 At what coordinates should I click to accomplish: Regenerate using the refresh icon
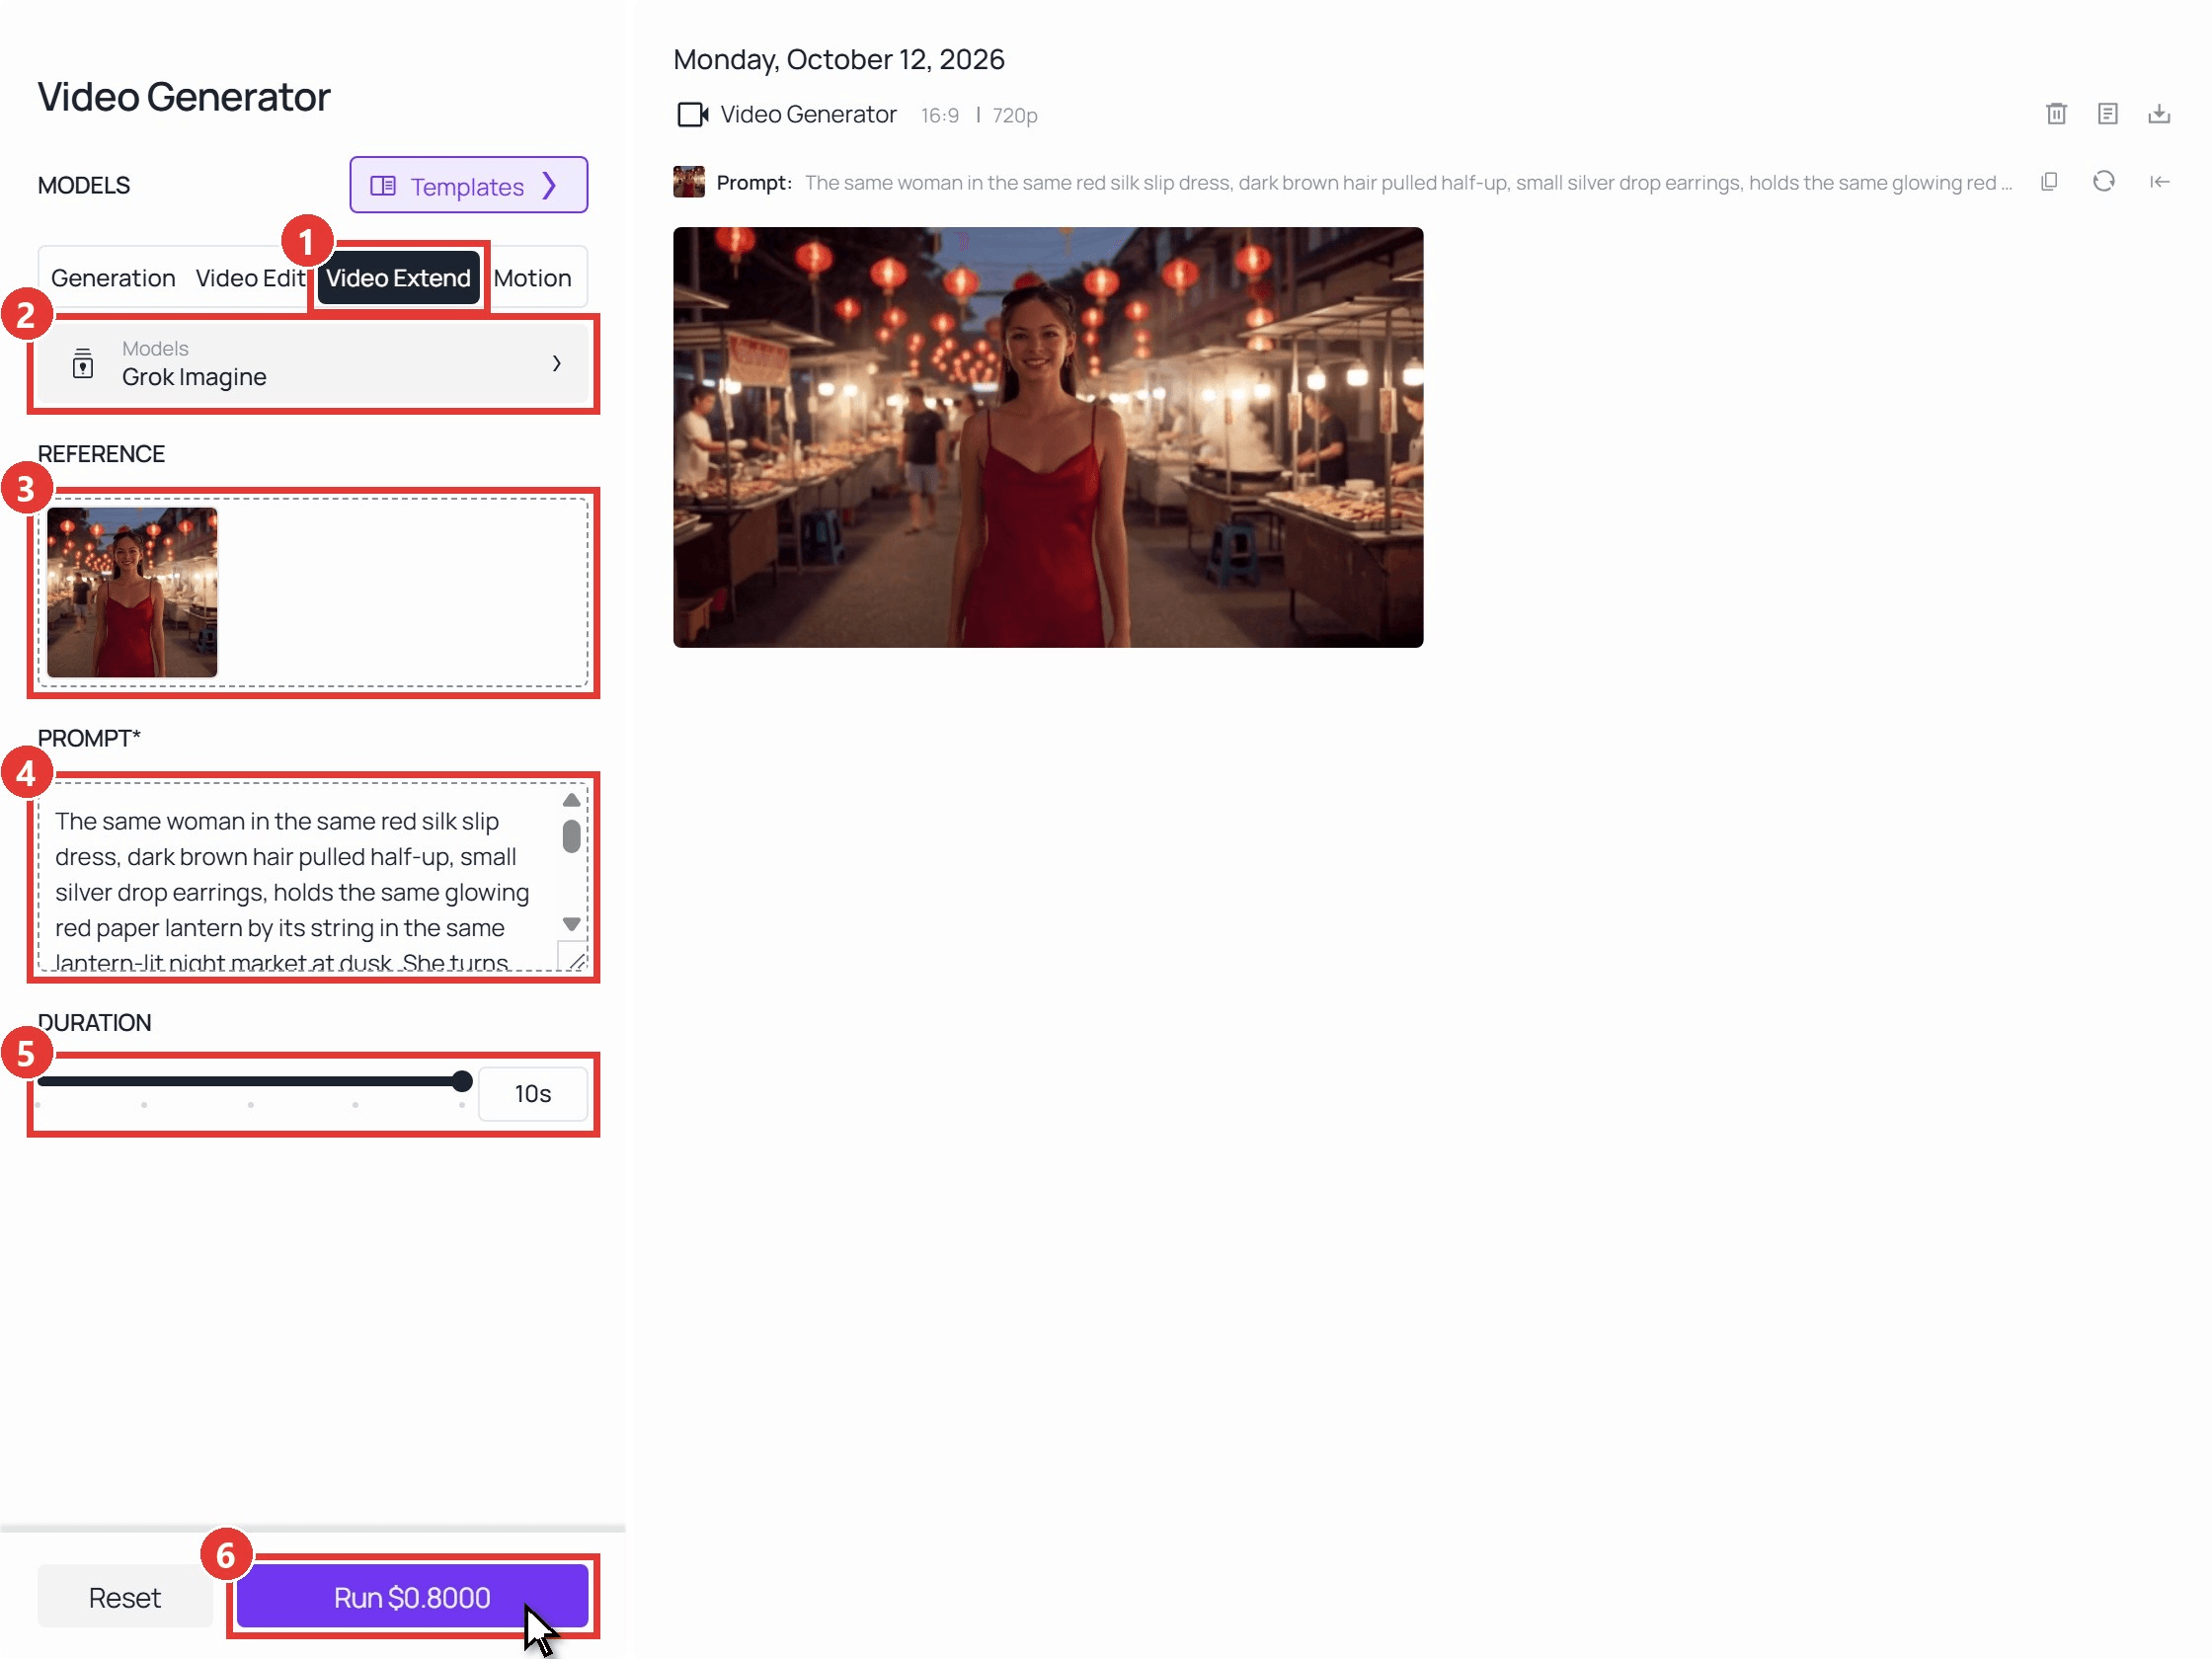click(2104, 182)
